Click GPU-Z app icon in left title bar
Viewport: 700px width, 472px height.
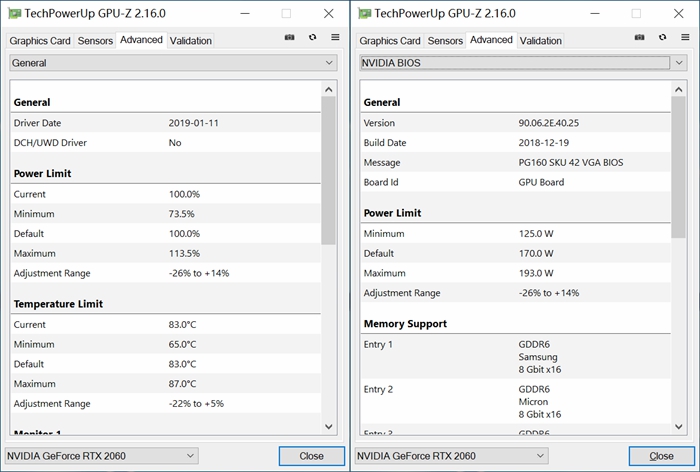14,14
